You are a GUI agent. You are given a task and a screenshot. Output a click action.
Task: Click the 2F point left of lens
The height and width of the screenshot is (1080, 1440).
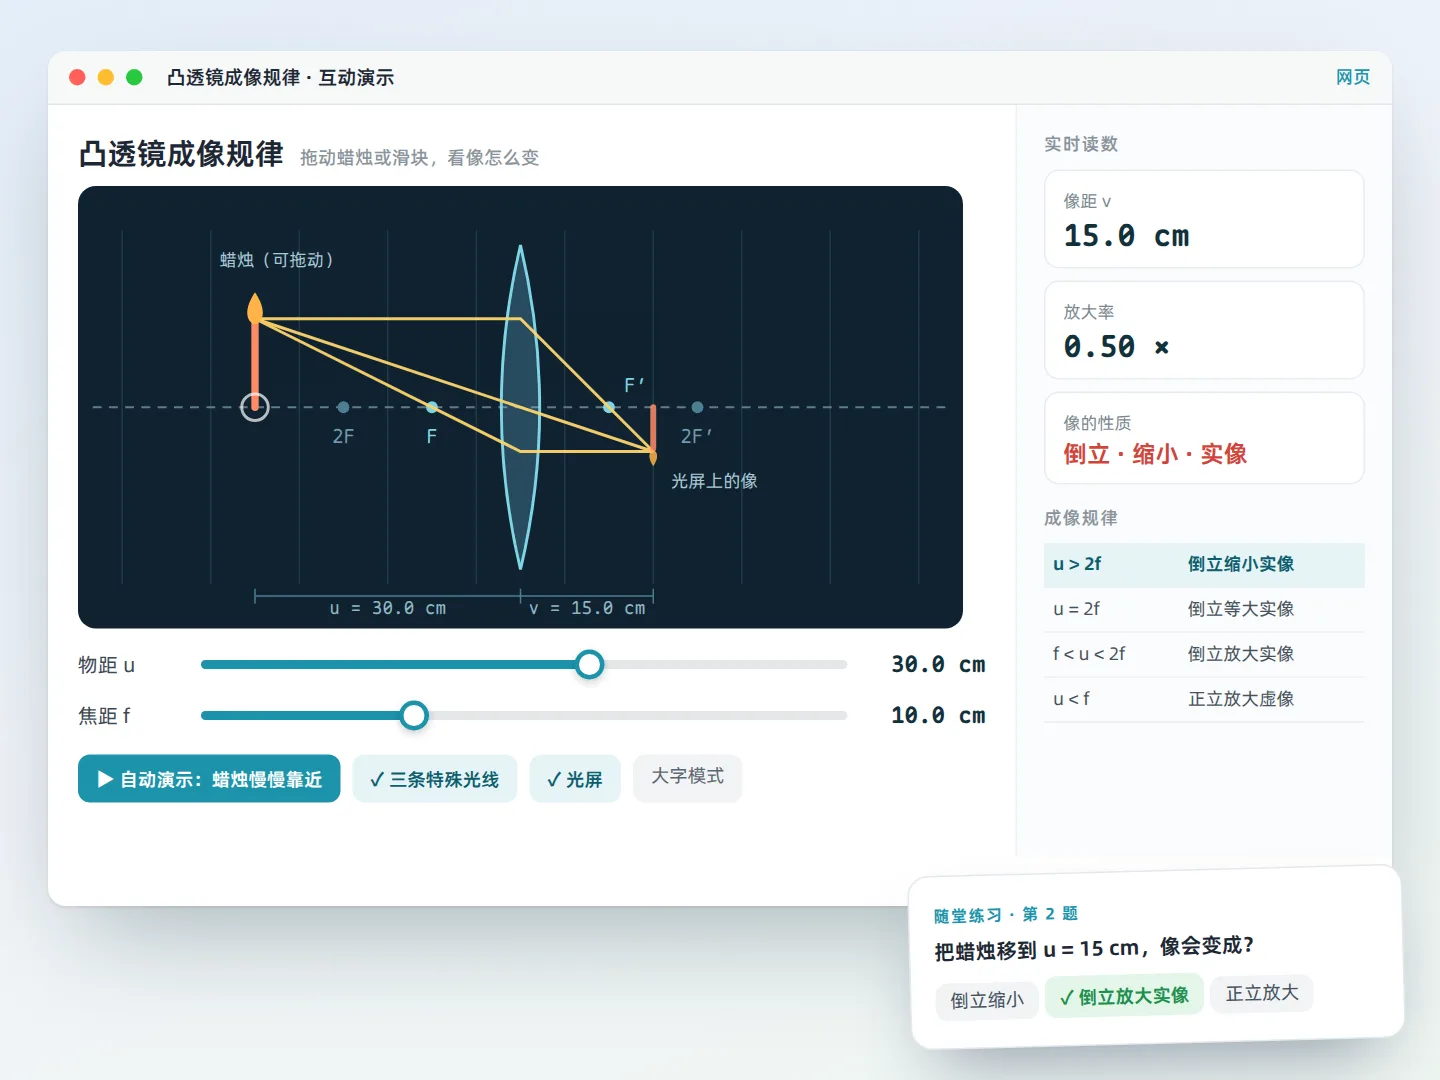click(343, 407)
